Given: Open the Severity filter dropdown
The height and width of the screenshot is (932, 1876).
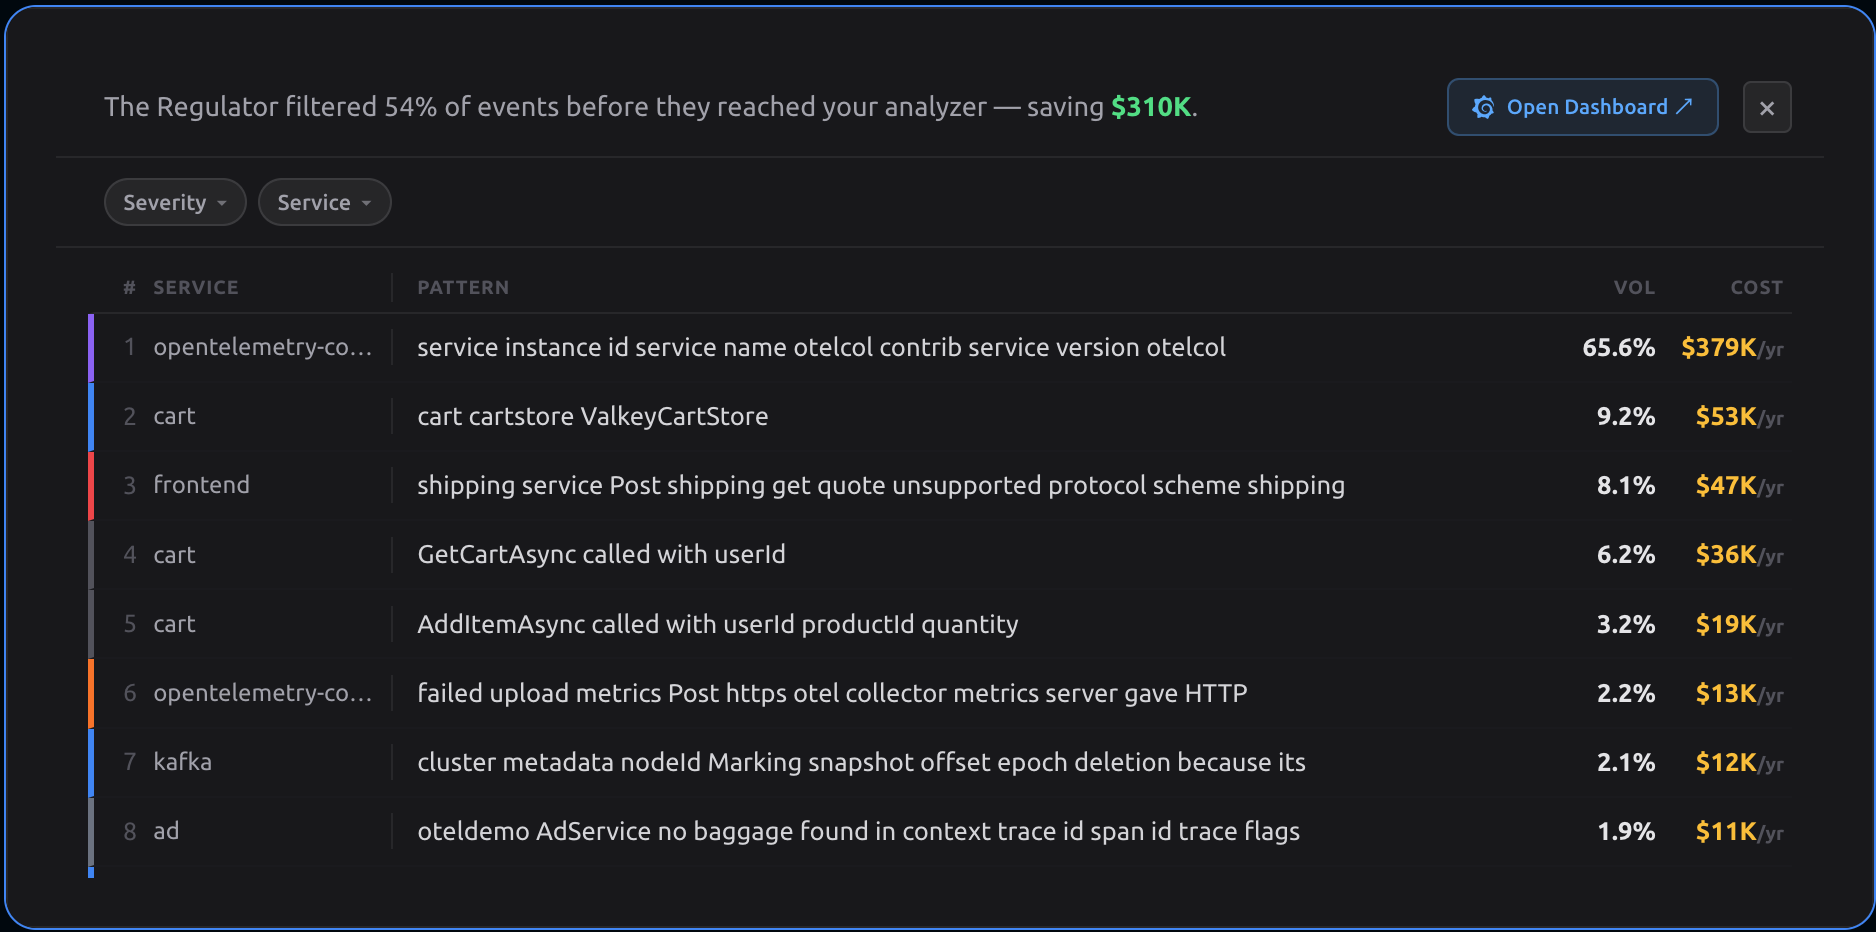Looking at the screenshot, I should tap(175, 203).
